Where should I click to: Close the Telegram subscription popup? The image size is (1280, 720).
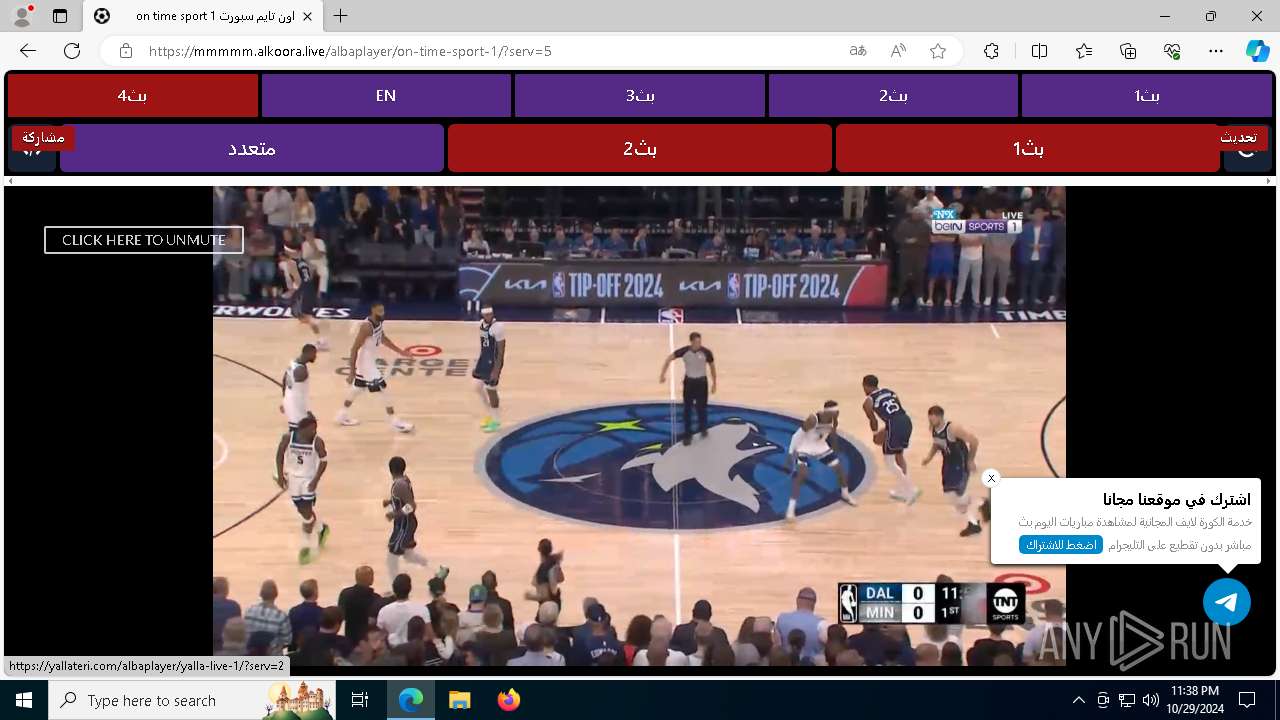[991, 478]
